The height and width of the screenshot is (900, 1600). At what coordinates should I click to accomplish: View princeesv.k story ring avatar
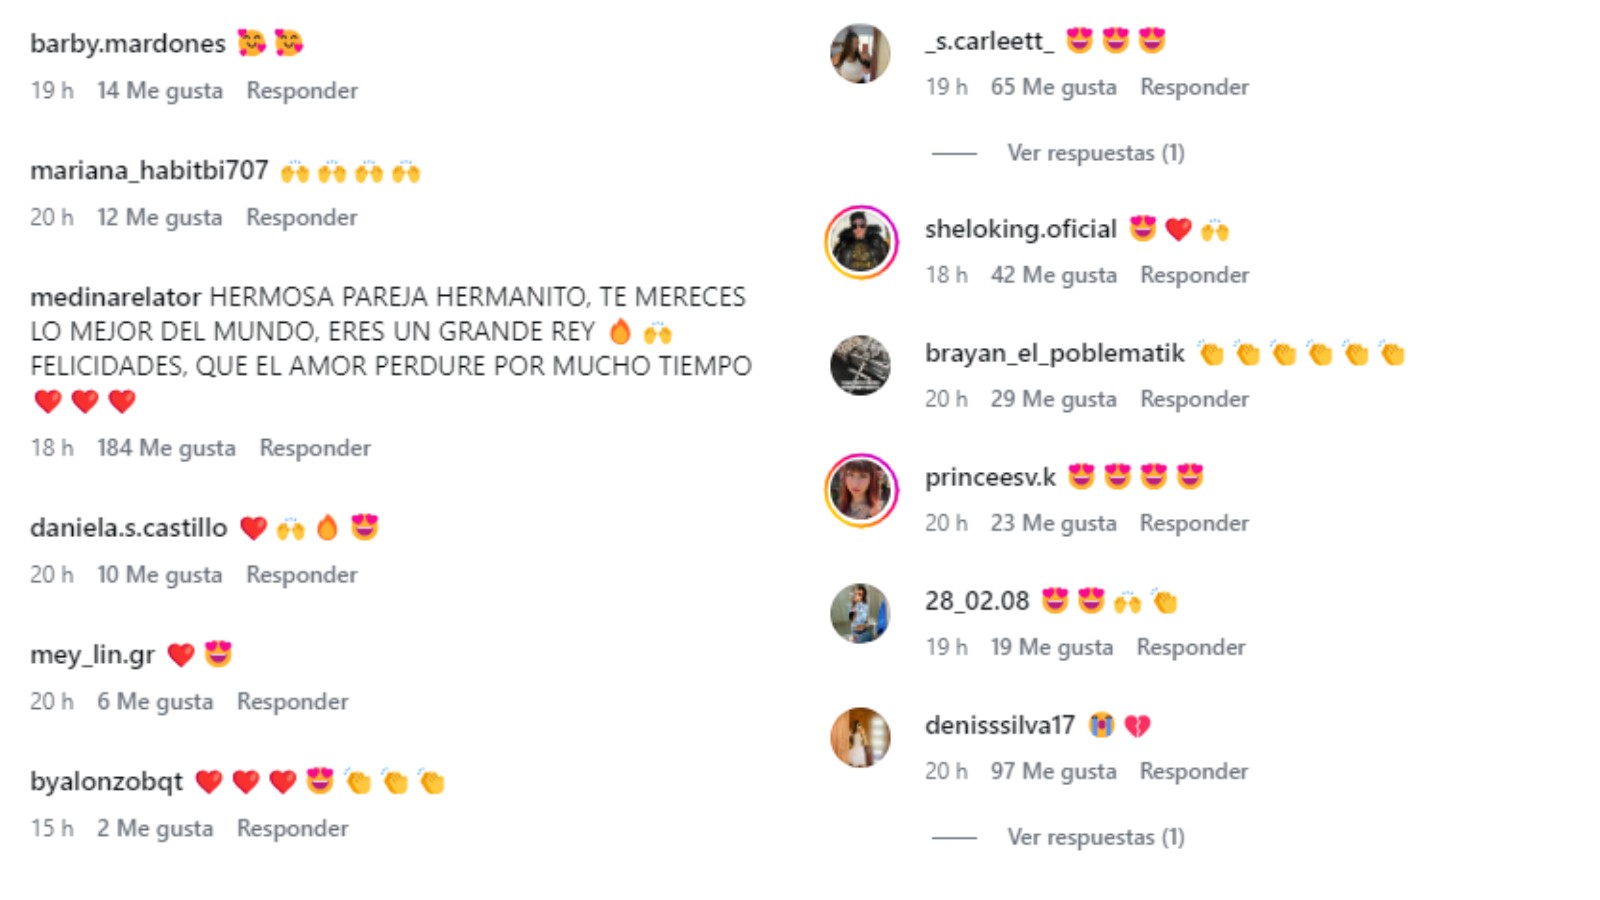861,490
